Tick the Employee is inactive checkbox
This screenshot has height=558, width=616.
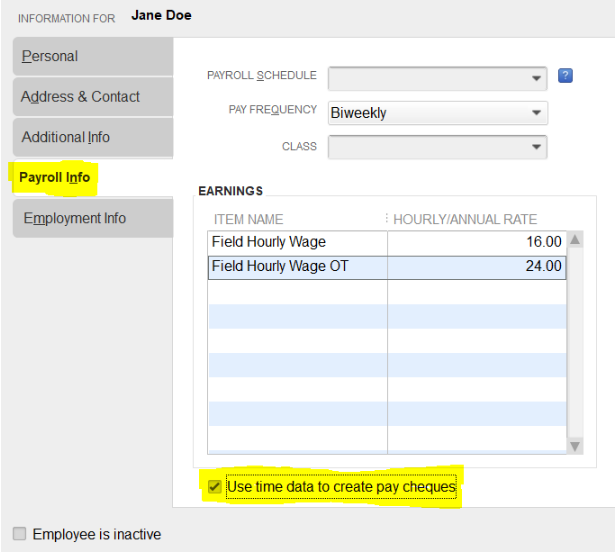click(x=19, y=534)
